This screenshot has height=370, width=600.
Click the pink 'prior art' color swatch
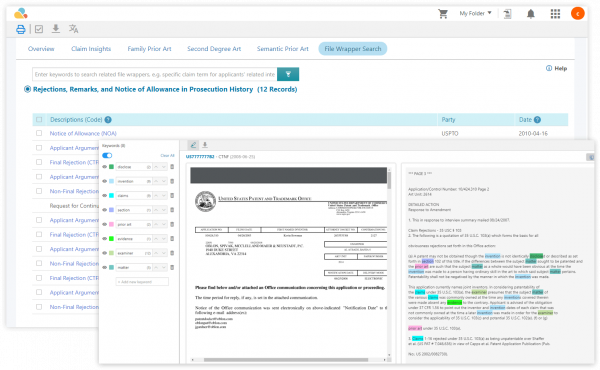click(111, 224)
